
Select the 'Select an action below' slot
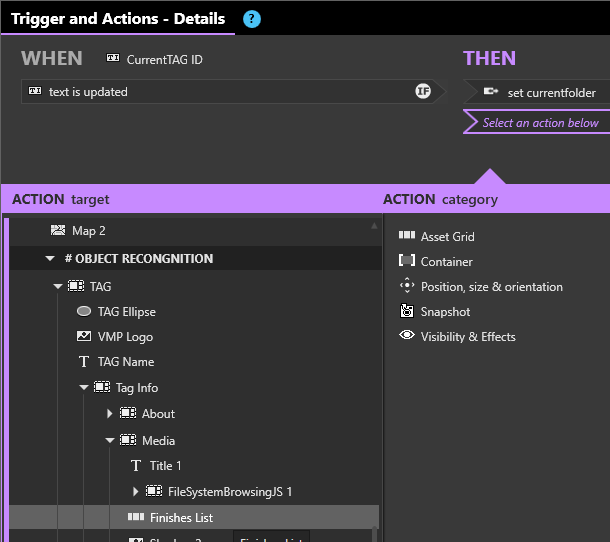537,122
